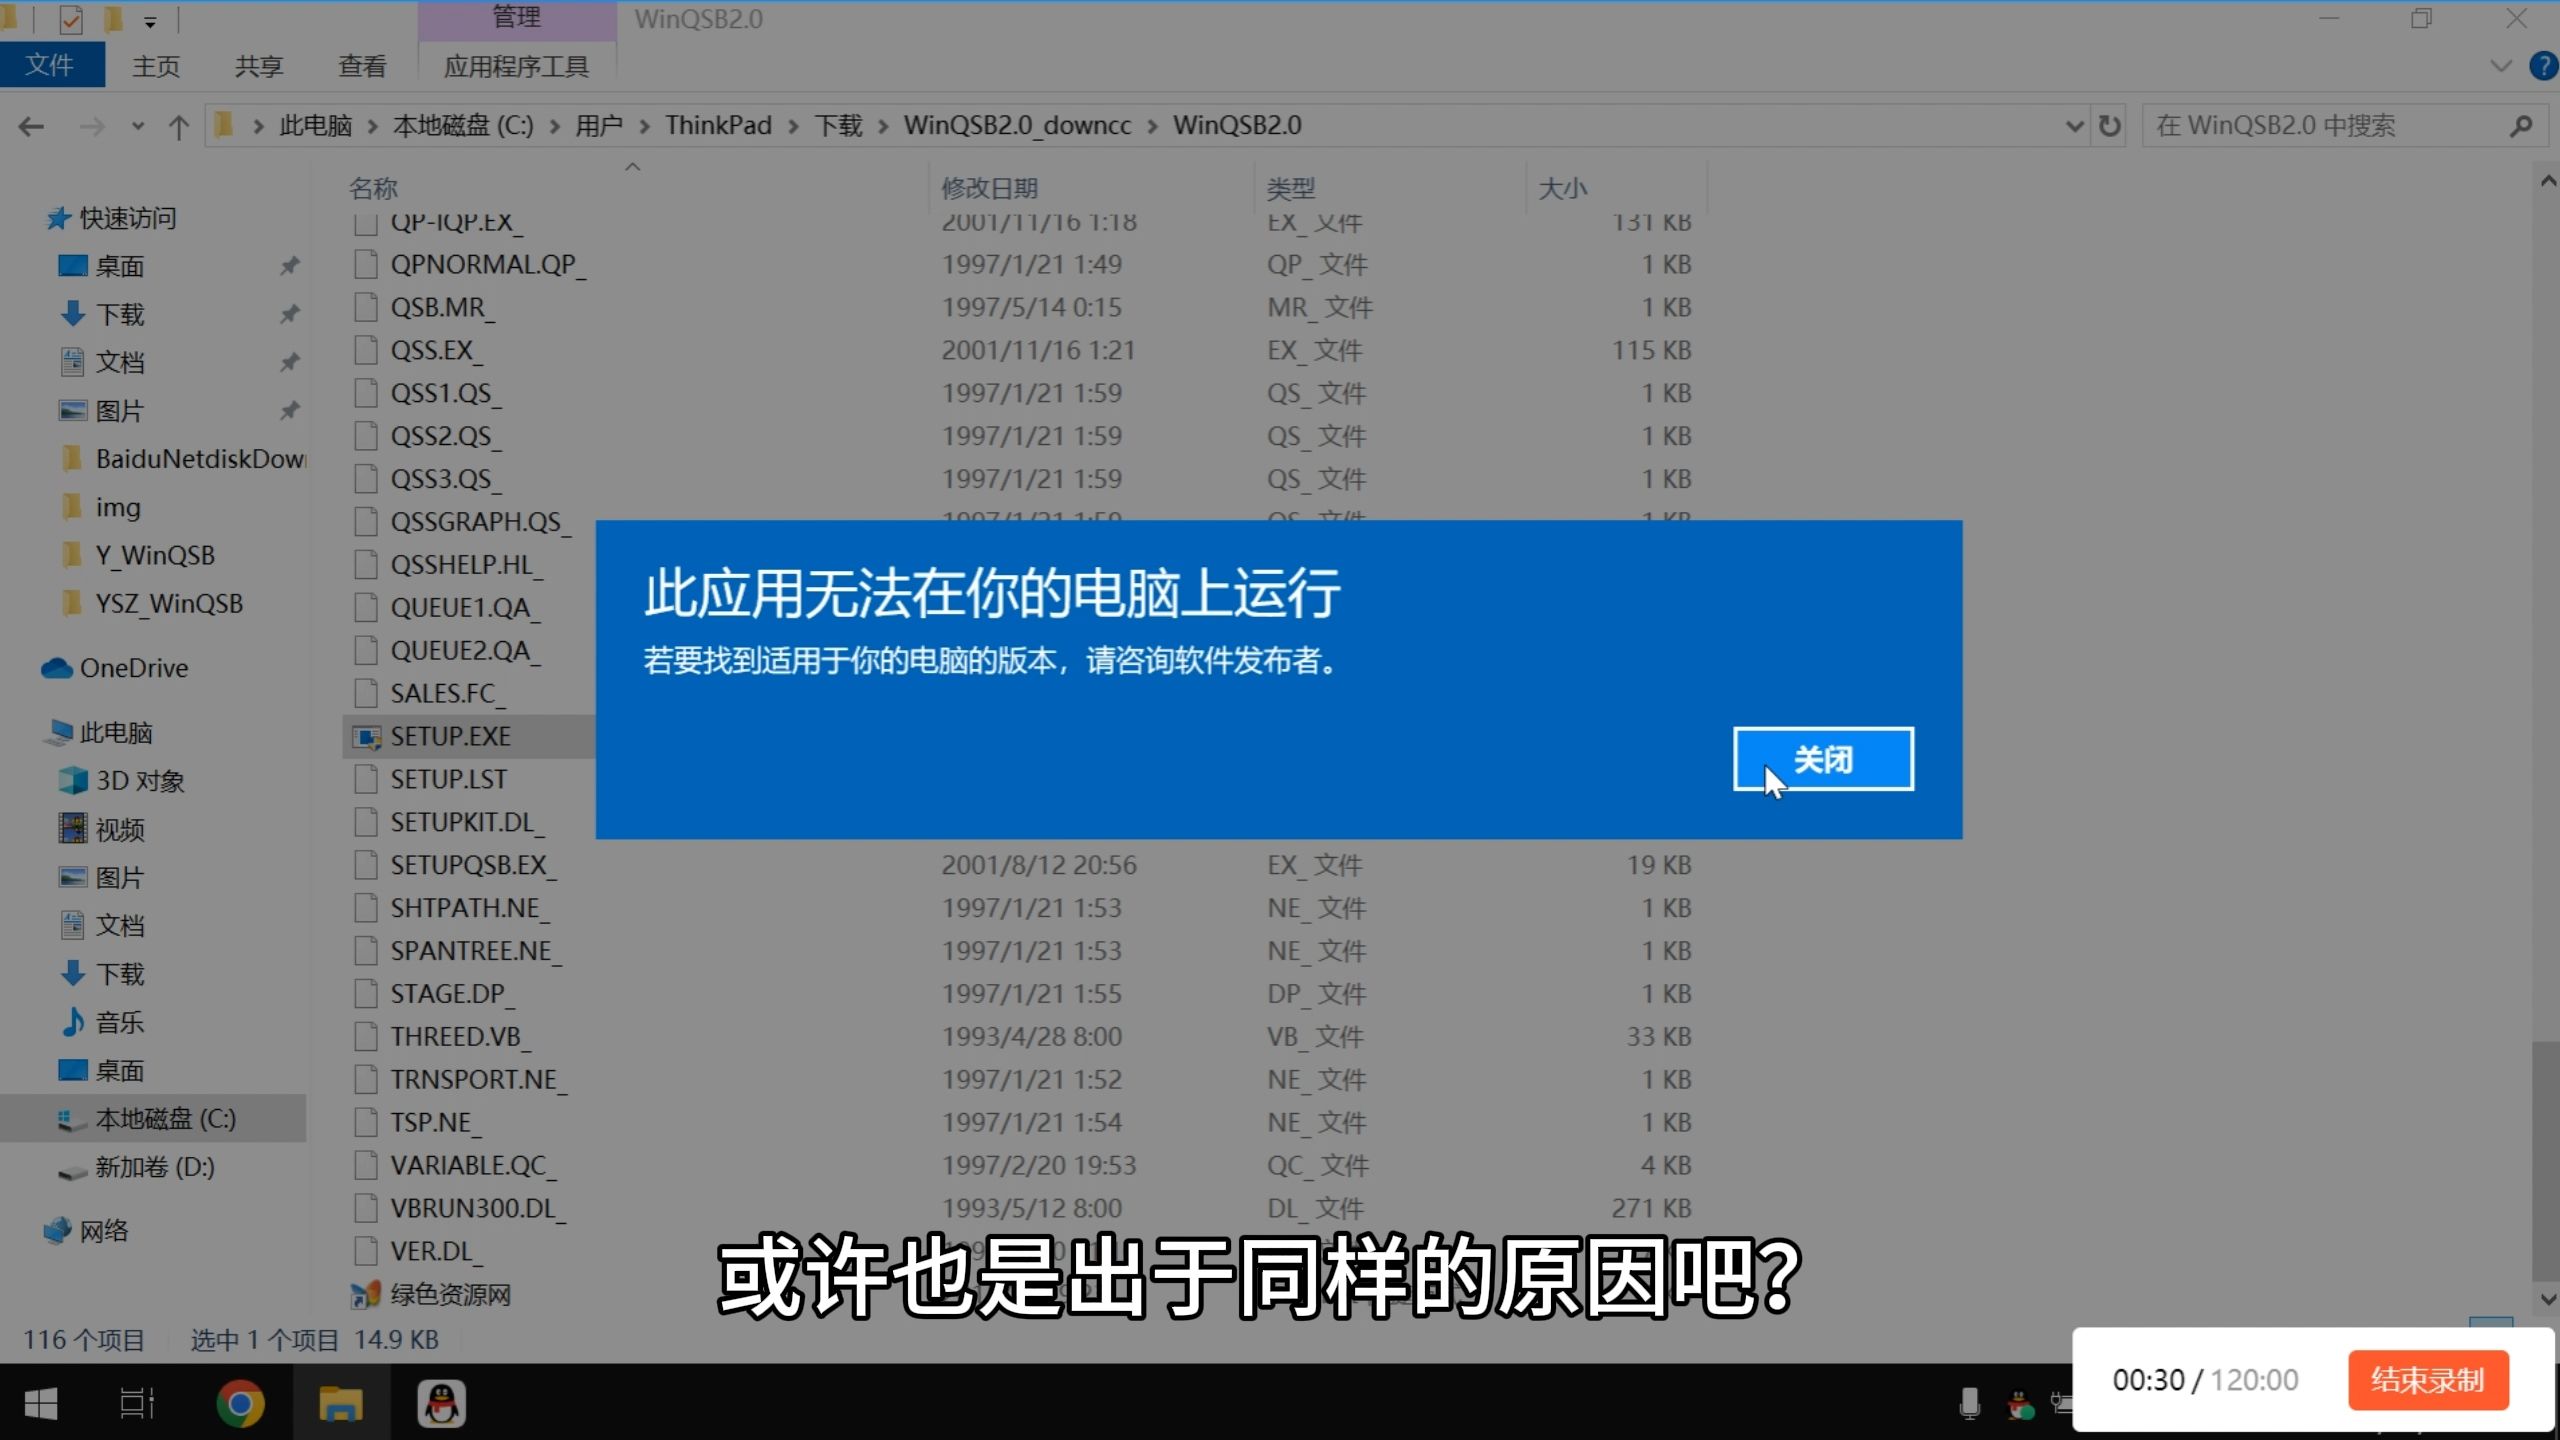
Task: Click ThinkPad in the address path
Action: [718, 126]
